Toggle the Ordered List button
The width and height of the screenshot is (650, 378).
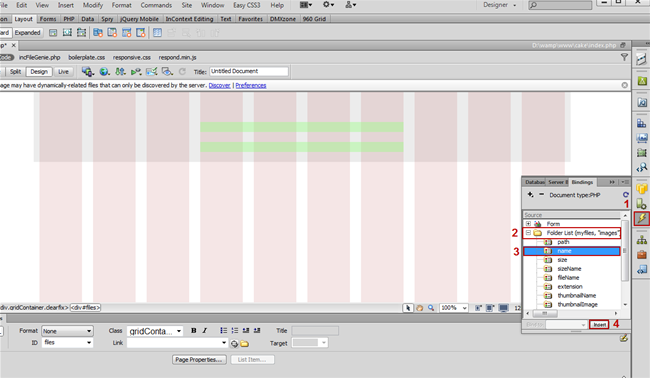point(235,330)
